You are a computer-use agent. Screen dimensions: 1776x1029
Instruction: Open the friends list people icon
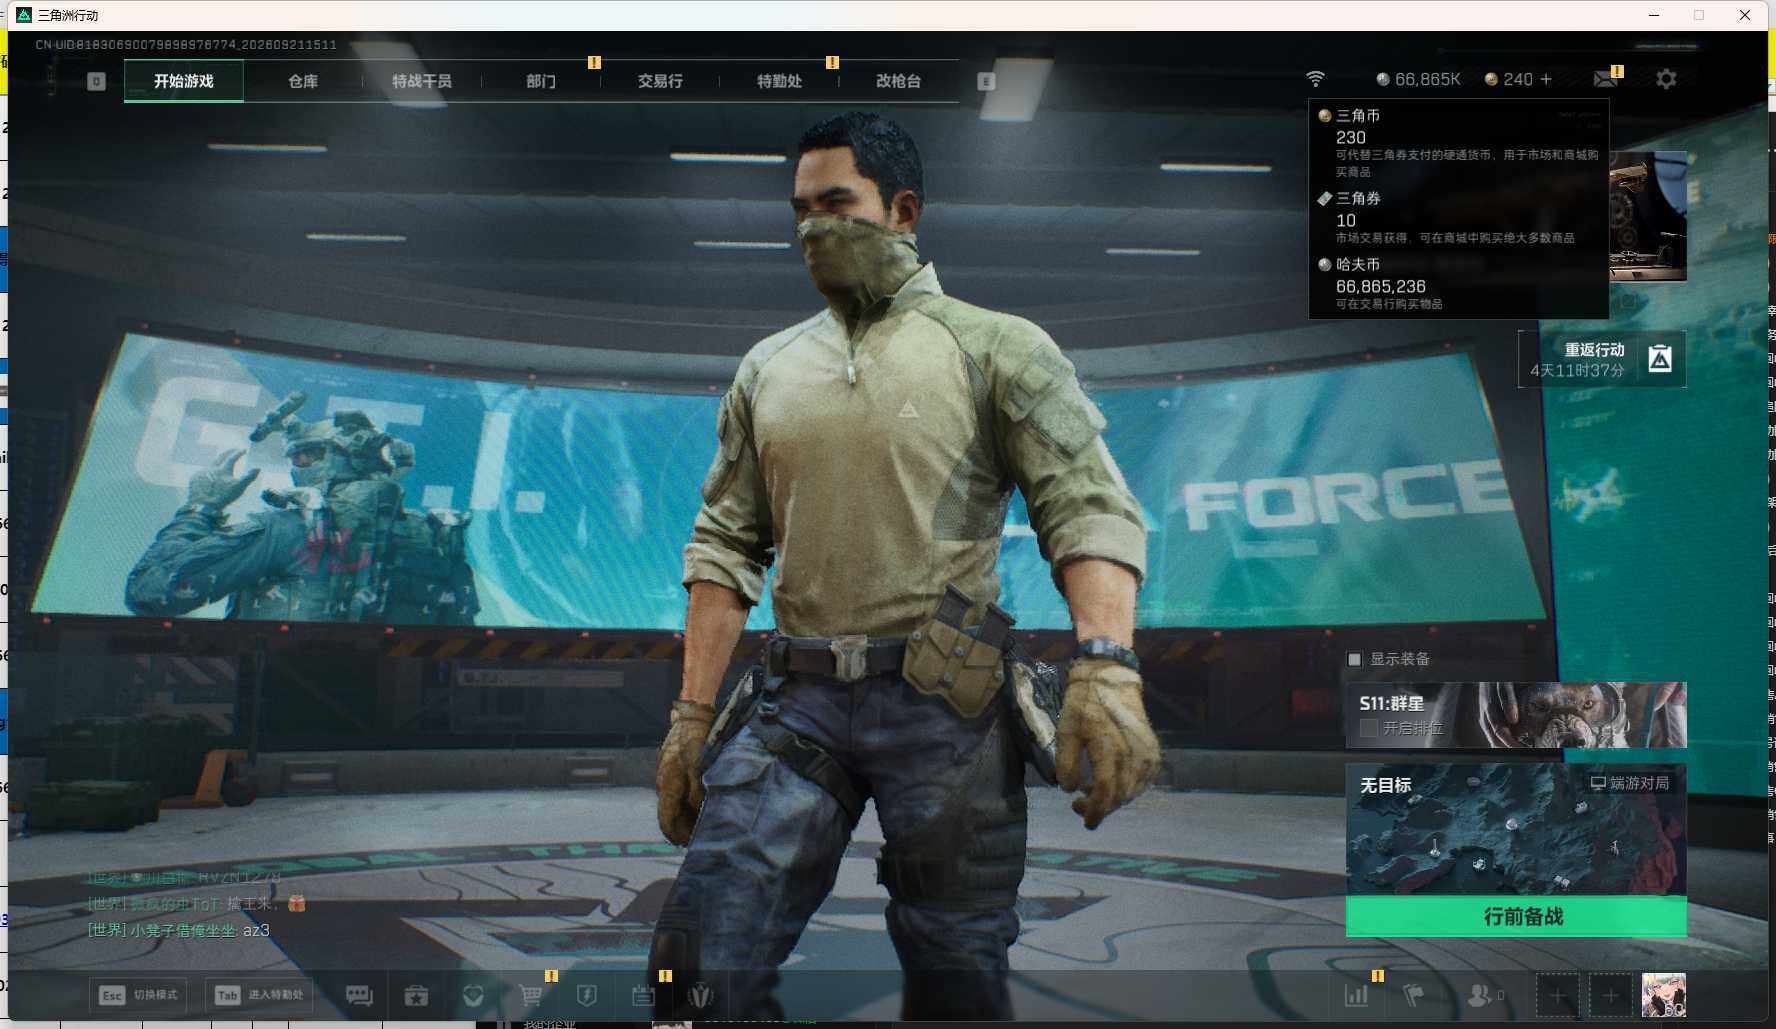(x=1480, y=995)
